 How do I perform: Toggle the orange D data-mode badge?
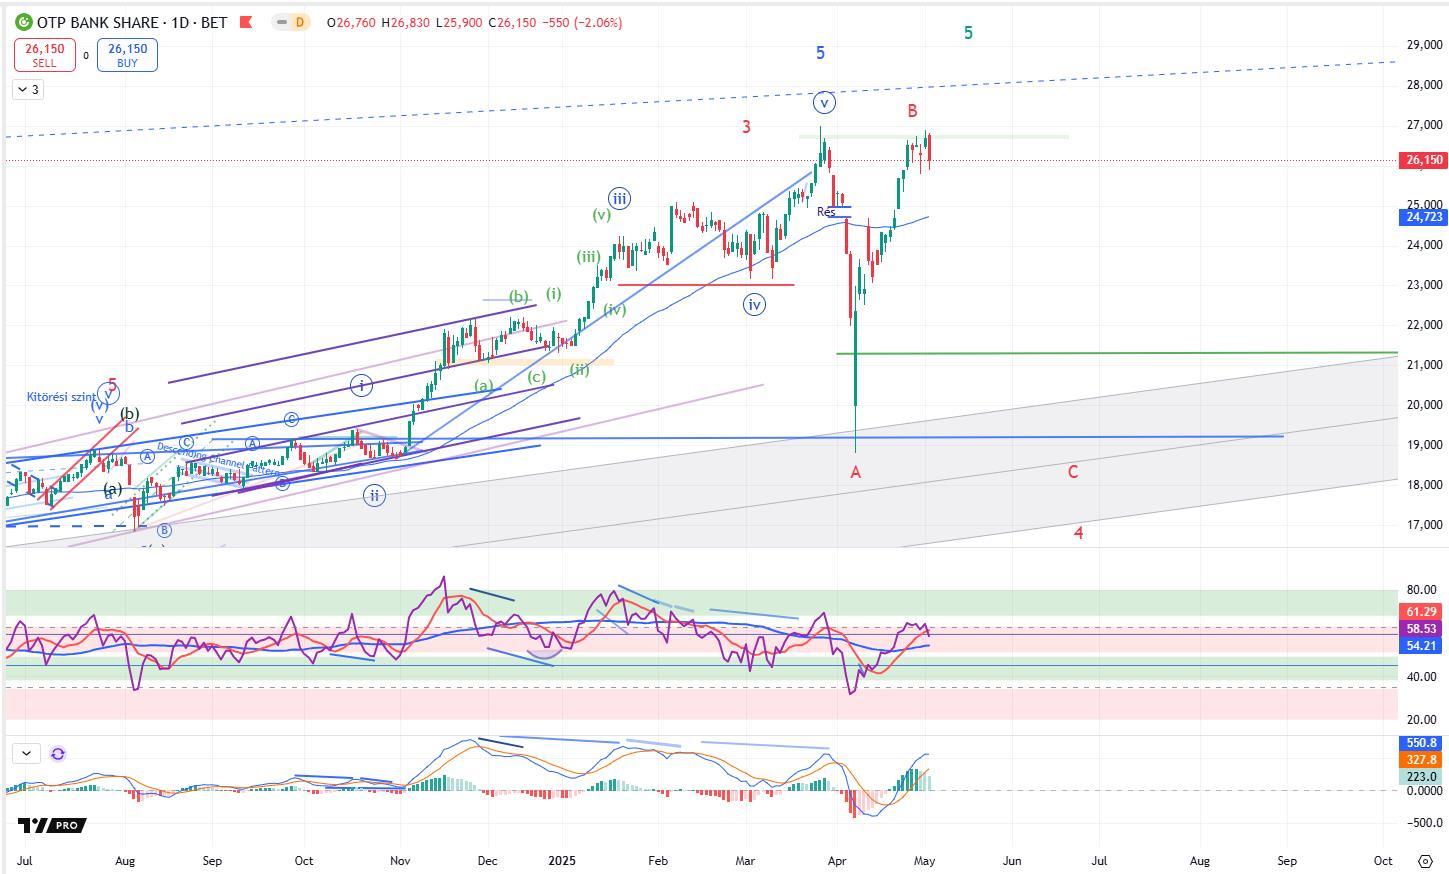tap(299, 22)
